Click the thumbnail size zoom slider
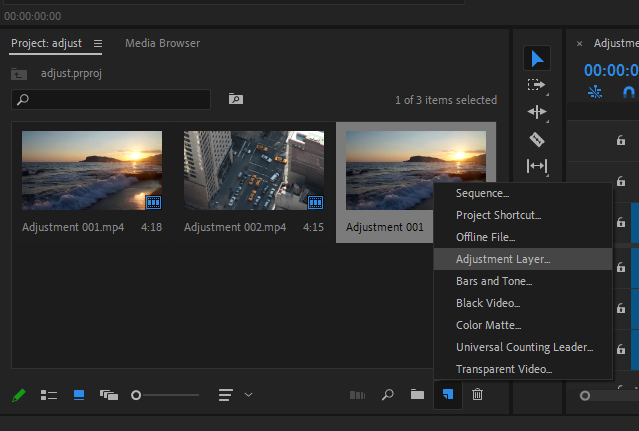This screenshot has height=431, width=639. (137, 395)
